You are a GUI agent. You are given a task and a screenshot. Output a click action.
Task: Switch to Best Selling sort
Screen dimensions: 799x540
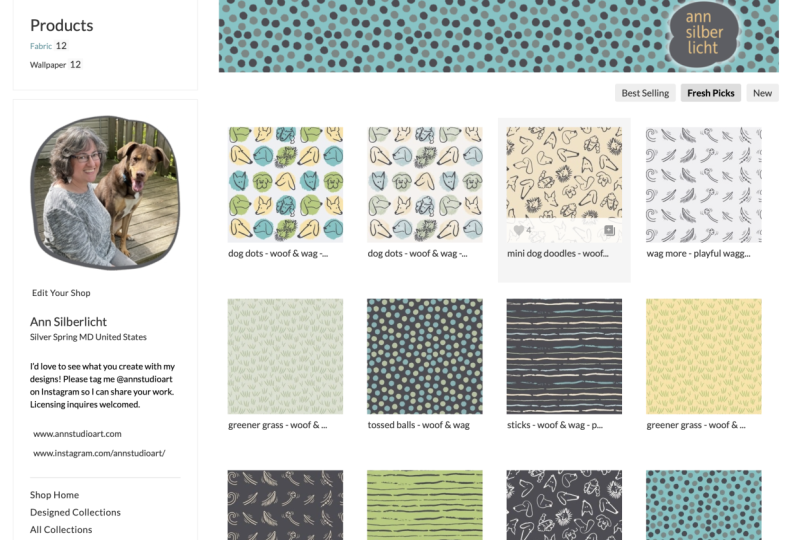pos(645,93)
